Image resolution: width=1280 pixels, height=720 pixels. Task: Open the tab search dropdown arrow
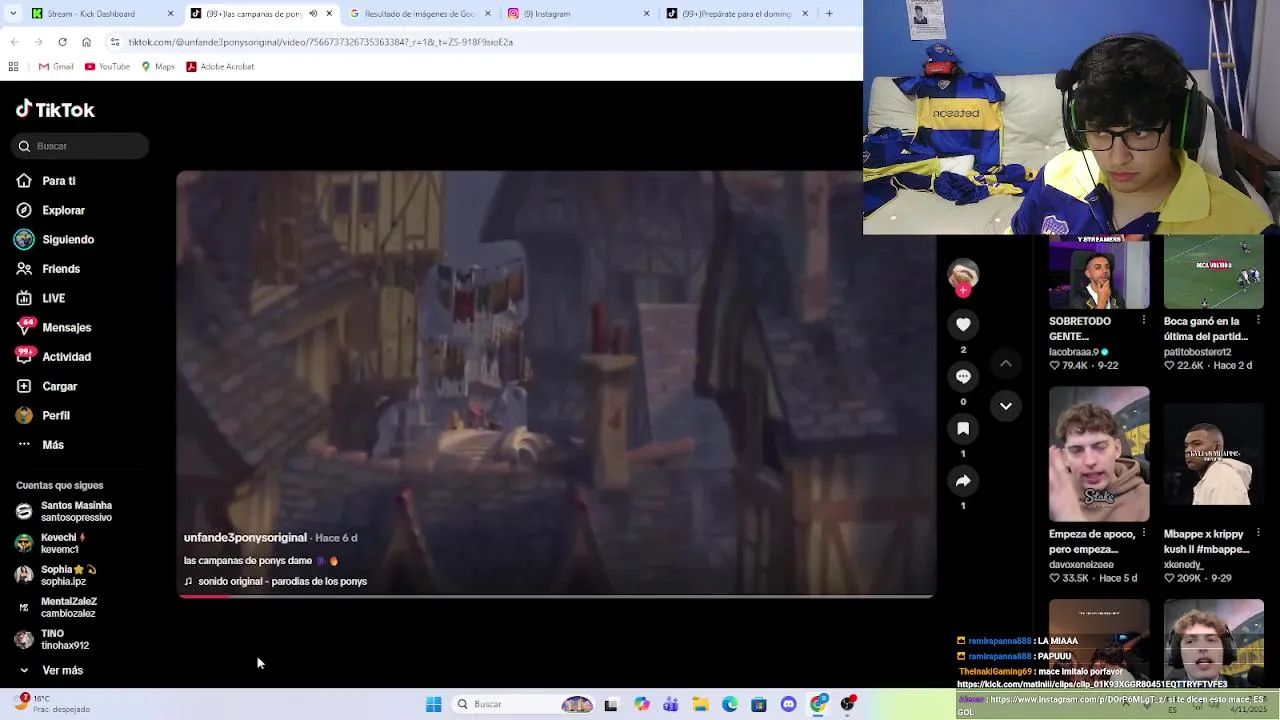[x=11, y=14]
